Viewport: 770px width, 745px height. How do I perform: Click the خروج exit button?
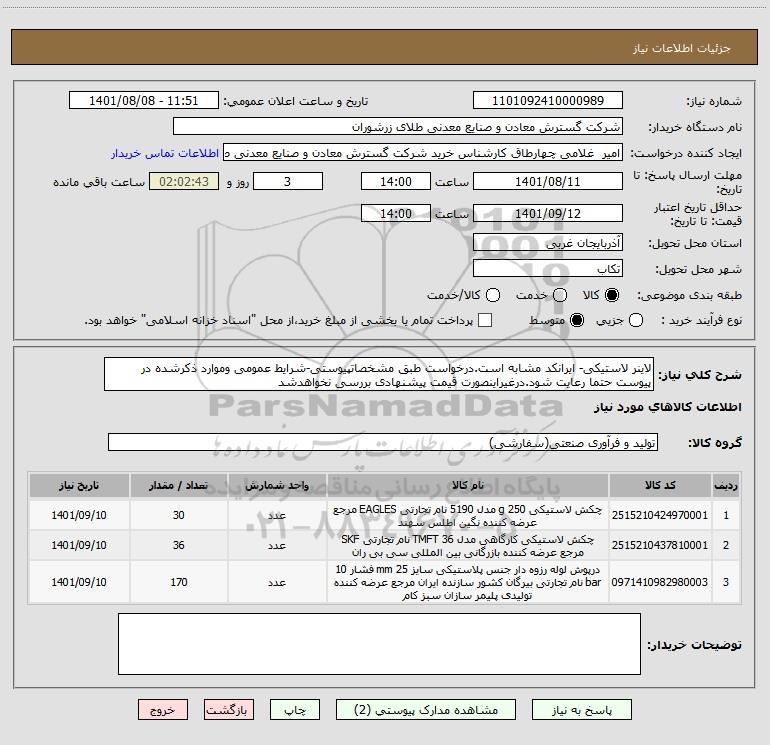pos(163,710)
